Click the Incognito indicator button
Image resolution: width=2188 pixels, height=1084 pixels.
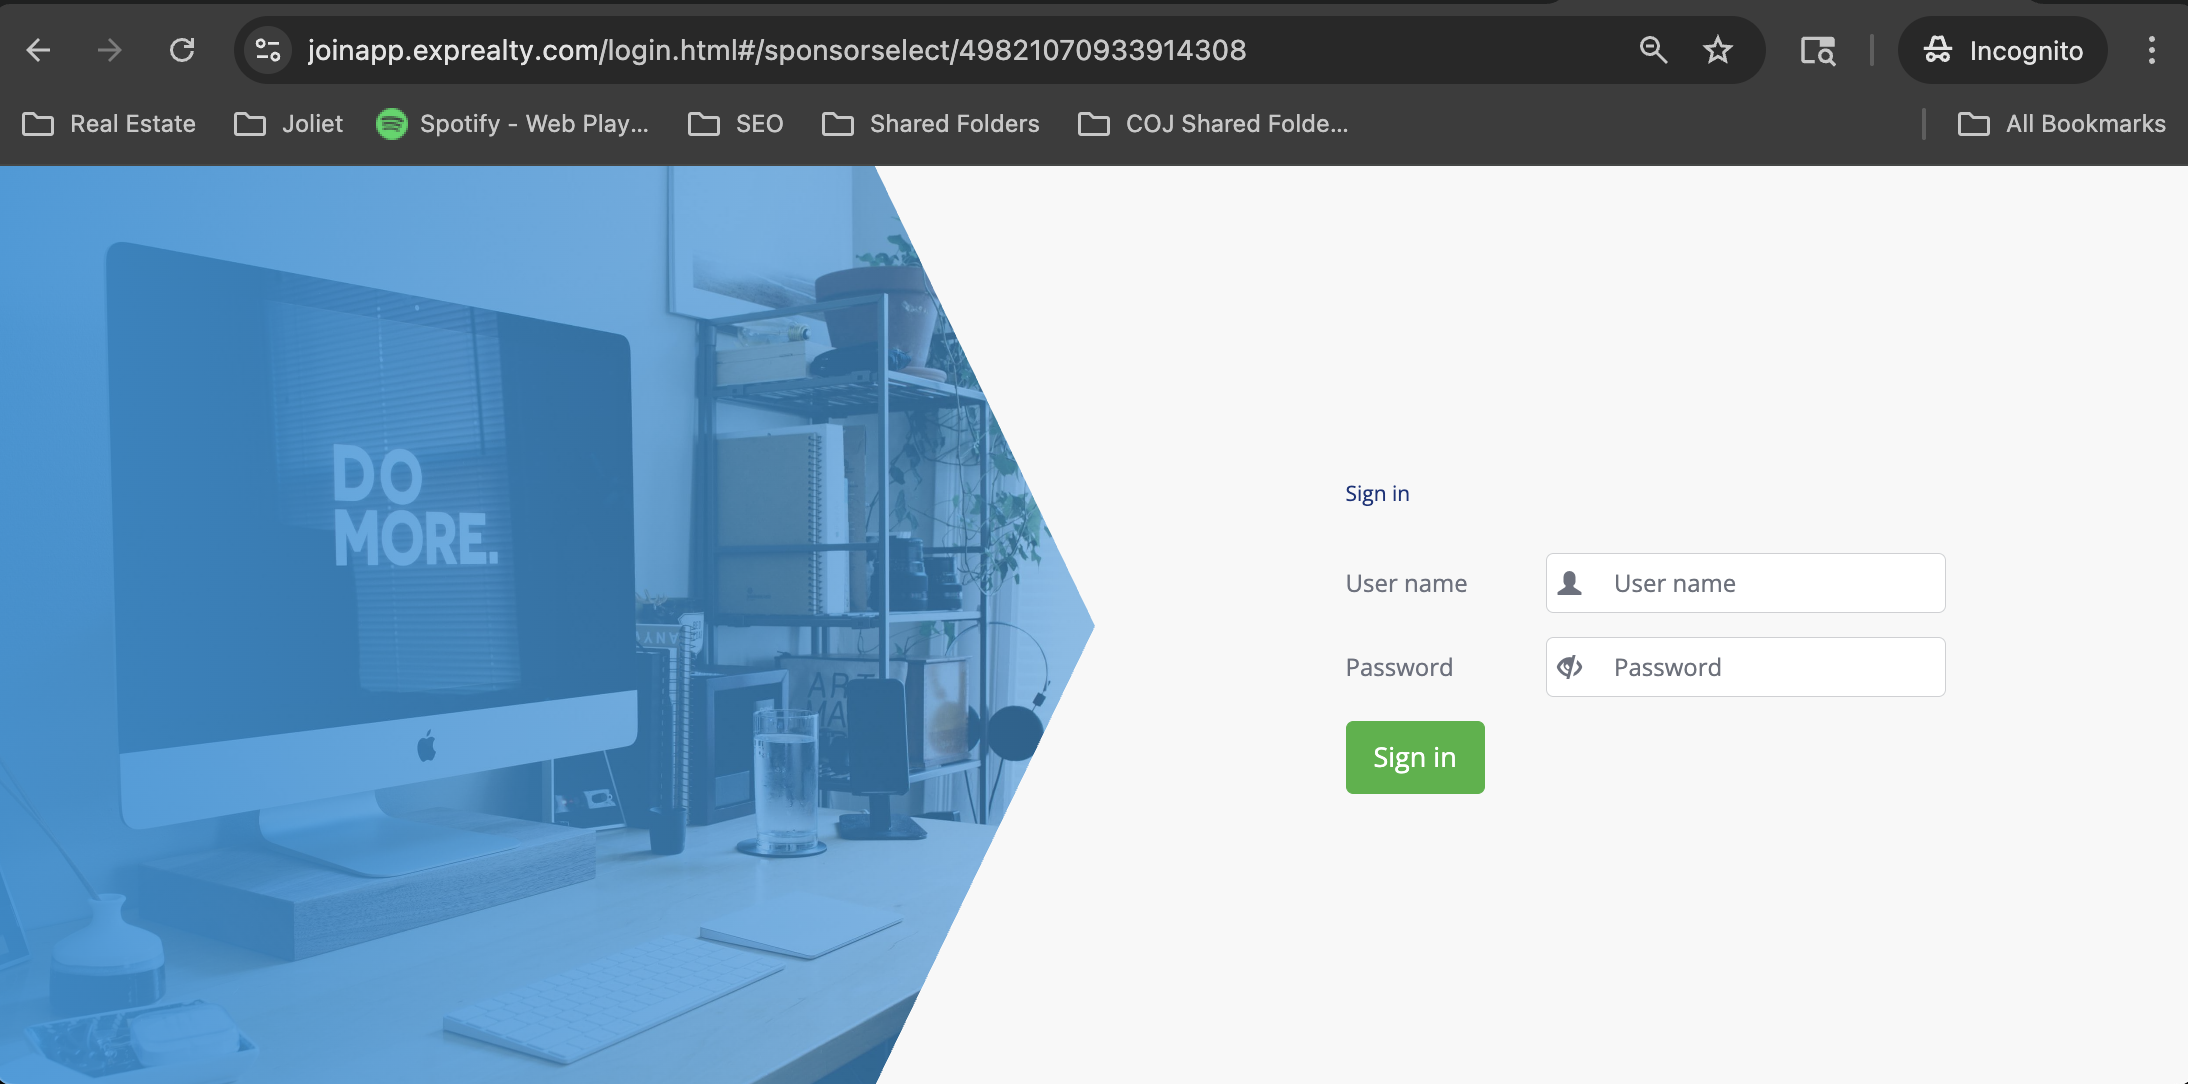[x=2003, y=50]
